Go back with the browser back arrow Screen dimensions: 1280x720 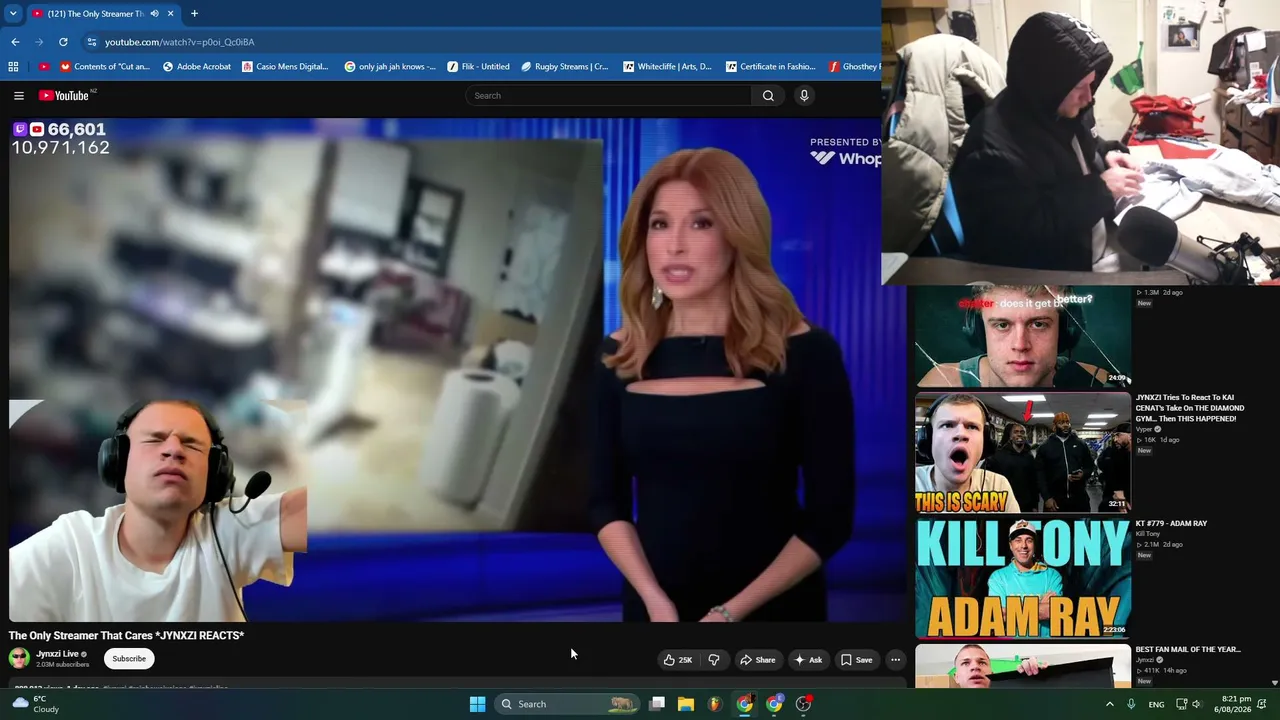click(15, 42)
